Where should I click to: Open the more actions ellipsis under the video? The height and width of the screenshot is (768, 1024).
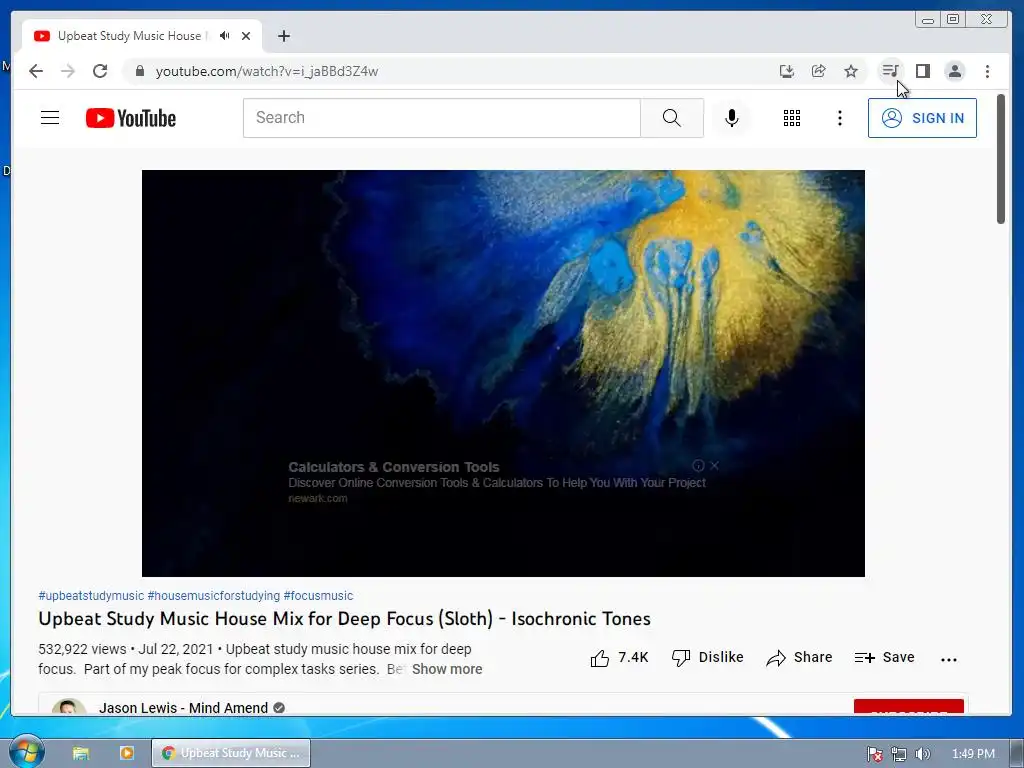pyautogui.click(x=949, y=660)
